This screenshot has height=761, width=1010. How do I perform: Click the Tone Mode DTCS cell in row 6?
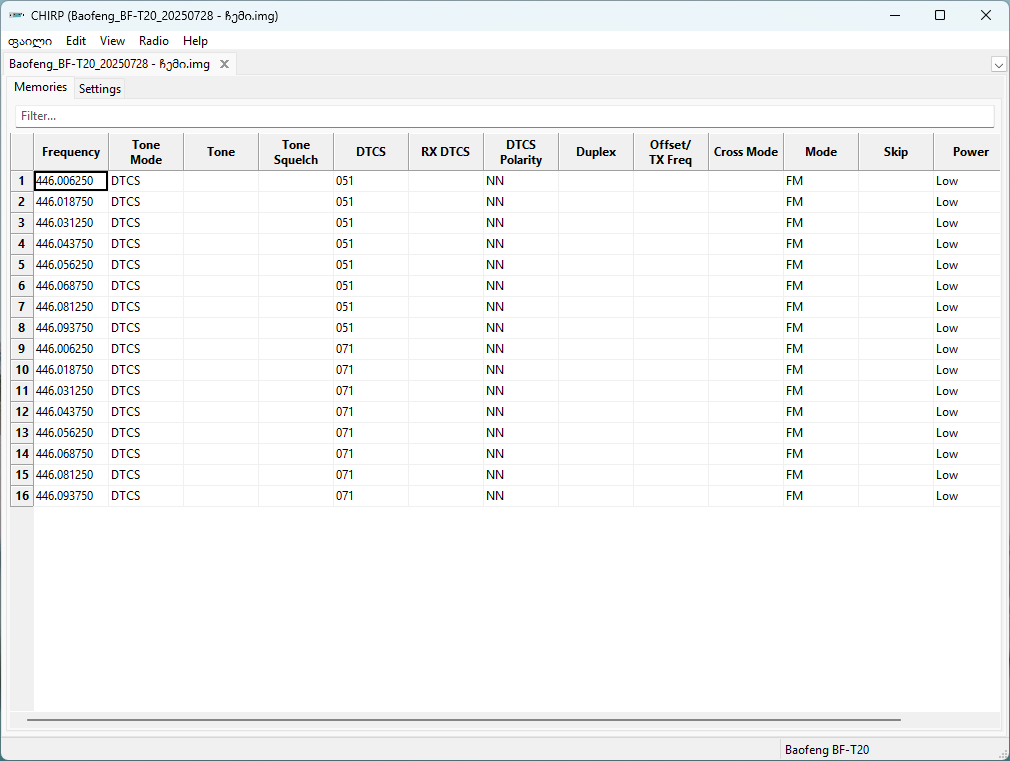point(146,285)
